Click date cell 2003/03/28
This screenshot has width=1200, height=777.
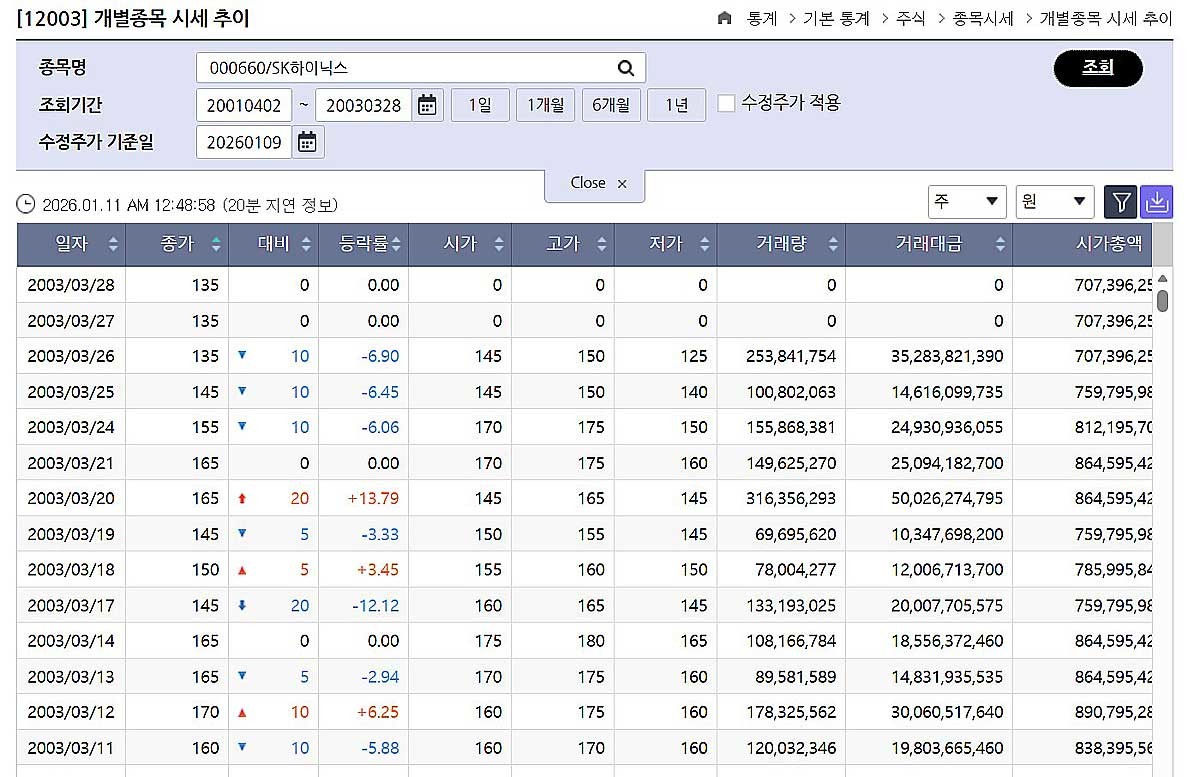click(71, 285)
